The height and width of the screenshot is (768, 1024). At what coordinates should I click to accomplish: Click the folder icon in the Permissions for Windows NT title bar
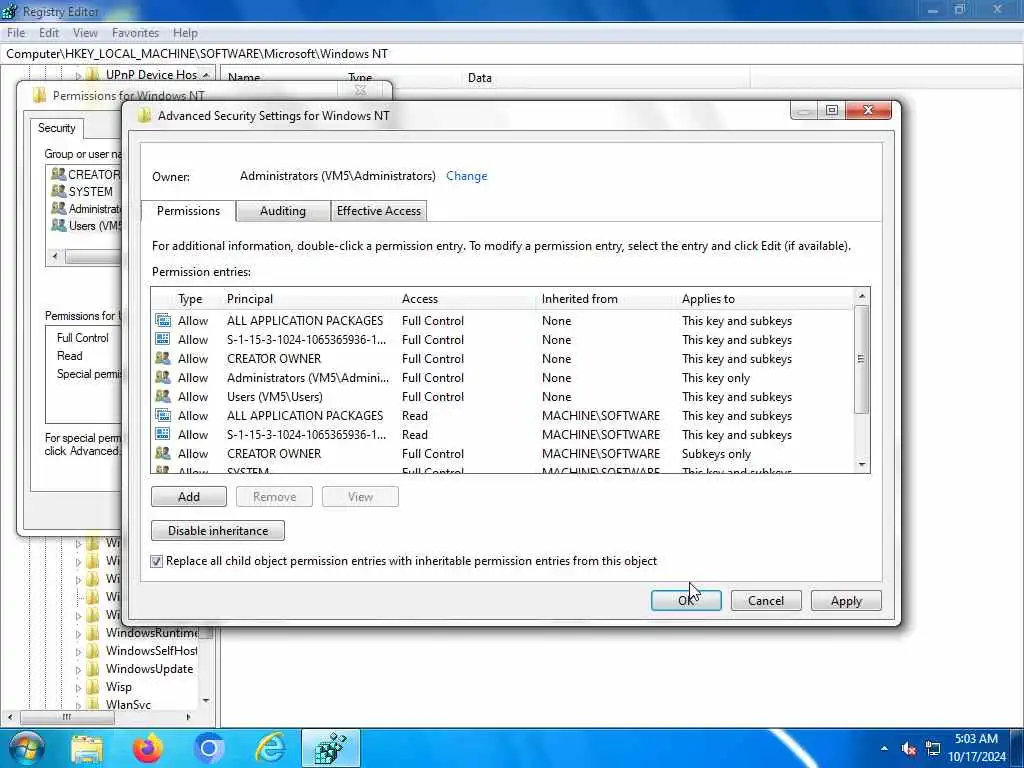(39, 96)
